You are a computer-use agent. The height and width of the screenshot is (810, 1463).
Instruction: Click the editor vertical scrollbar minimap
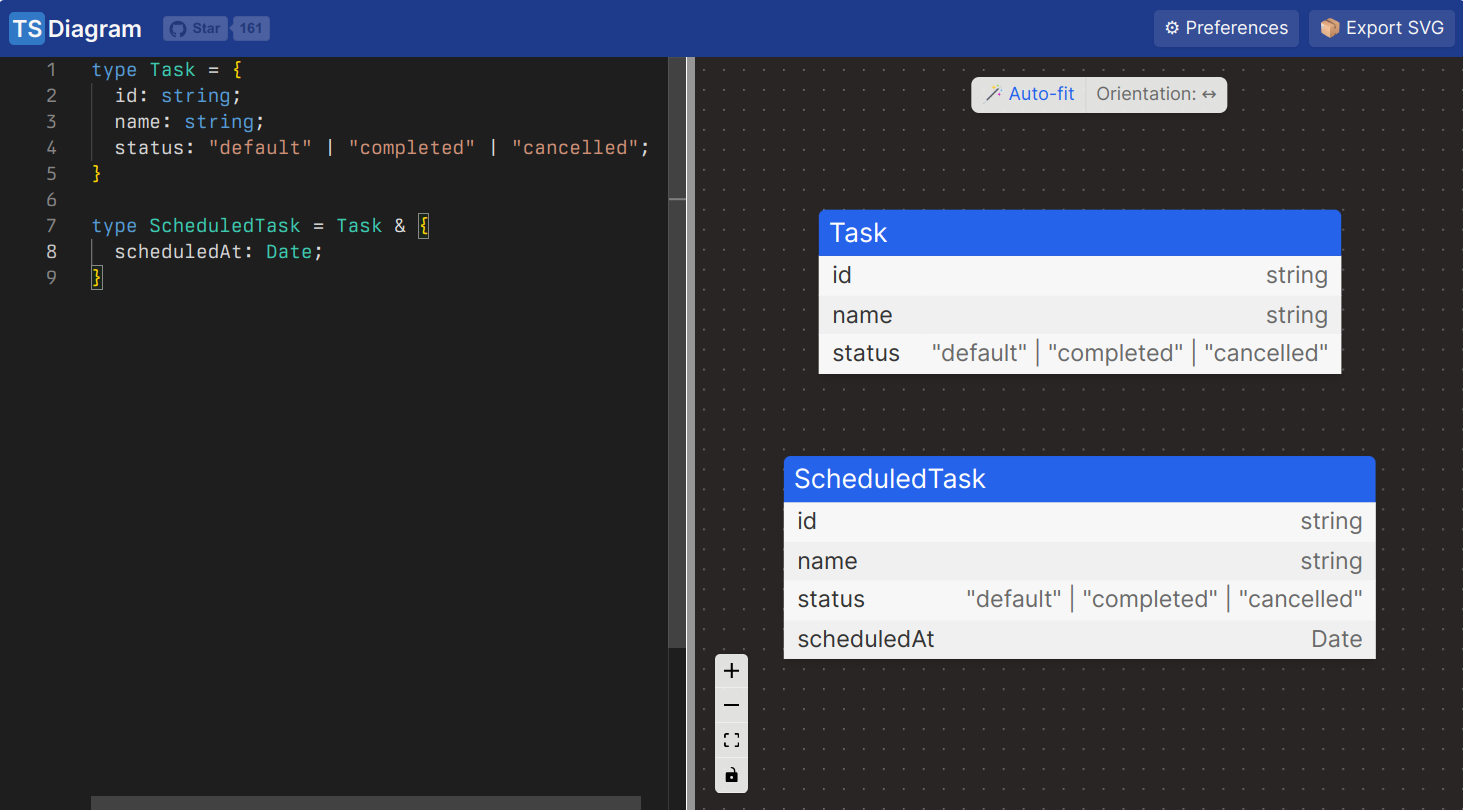point(677,350)
